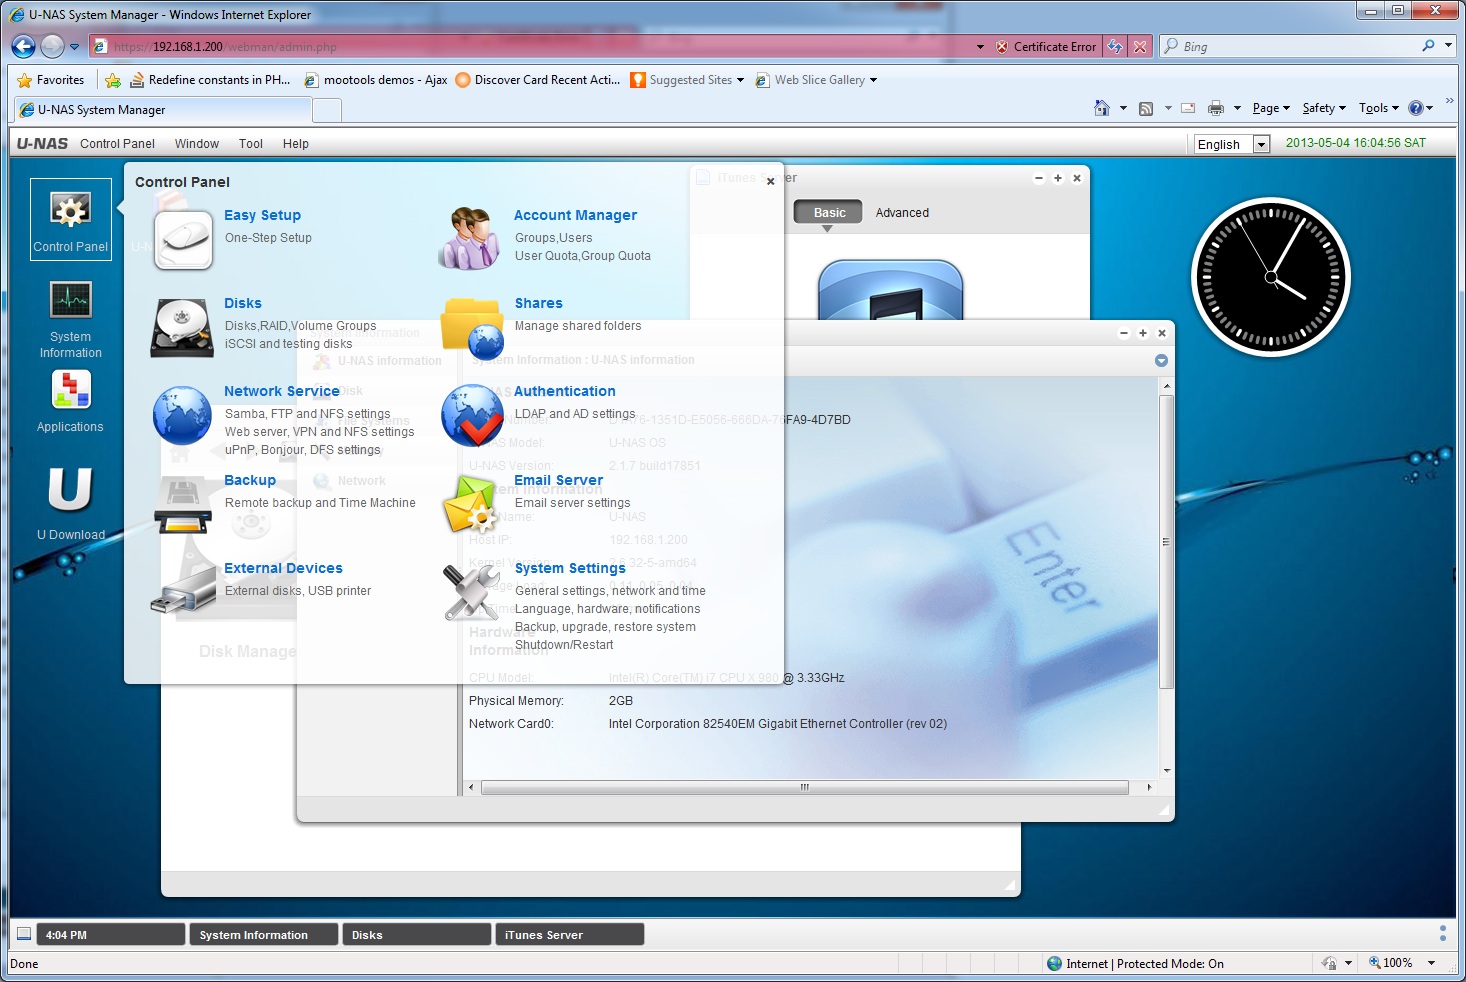This screenshot has width=1466, height=982.
Task: Open the Control Panel sidebar icon
Action: click(x=70, y=219)
